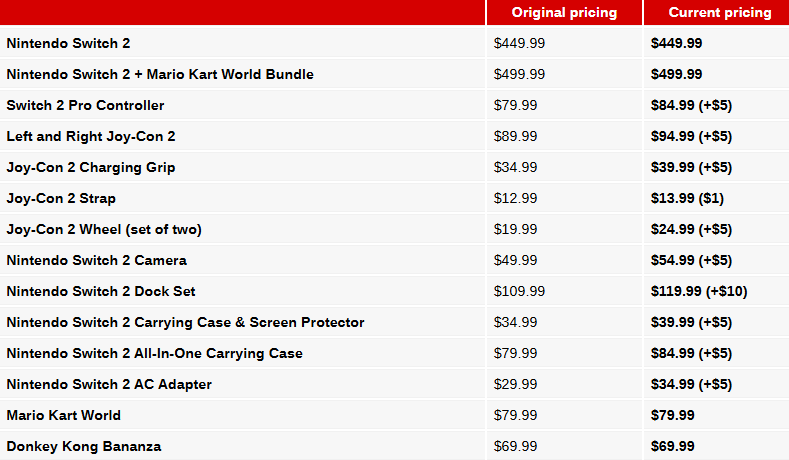Select the $13.99 ($1) current price cell
789x460 pixels.
tap(687, 198)
